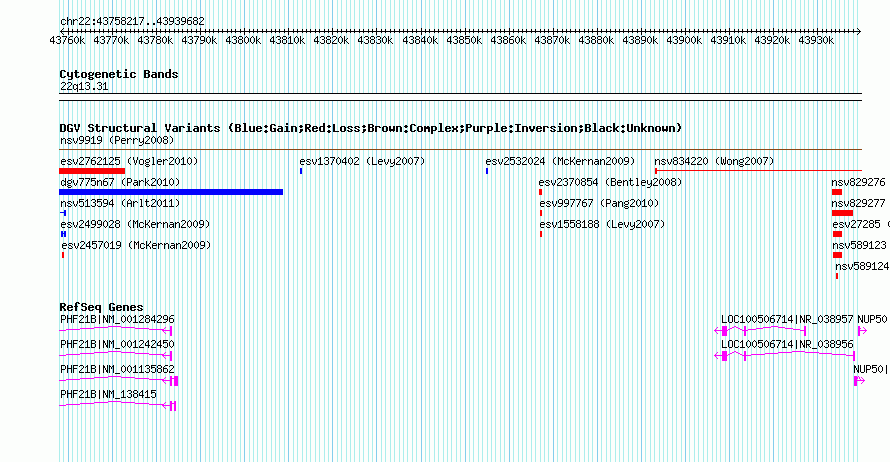Viewport: 890px width, 462px height.
Task: Click the magenta gene glyph under PHF21B|NM_138415
Action: point(117,405)
